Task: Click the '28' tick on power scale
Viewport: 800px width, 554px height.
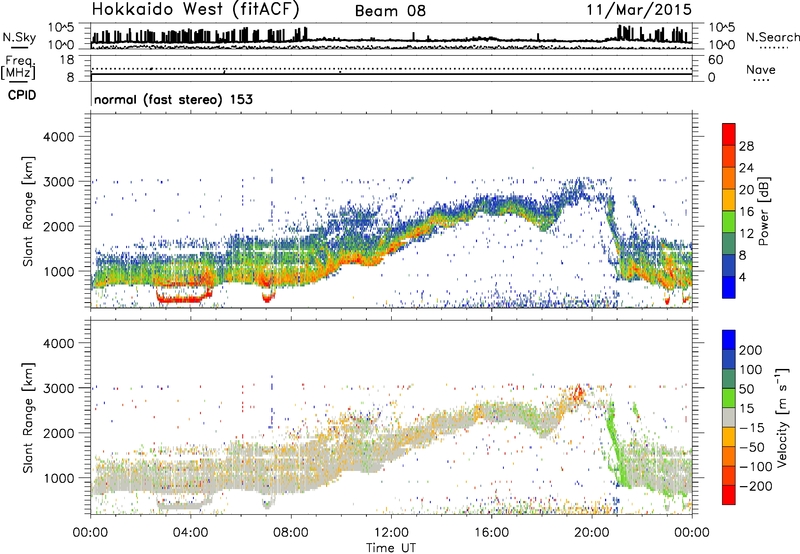Action: 746,146
